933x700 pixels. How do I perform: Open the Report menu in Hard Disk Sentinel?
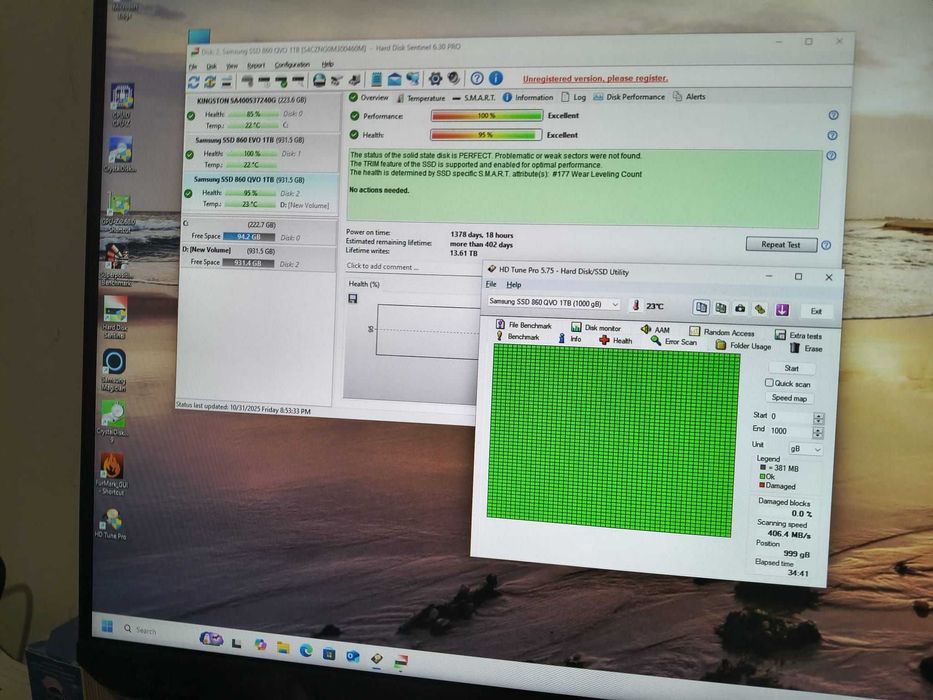click(x=256, y=65)
